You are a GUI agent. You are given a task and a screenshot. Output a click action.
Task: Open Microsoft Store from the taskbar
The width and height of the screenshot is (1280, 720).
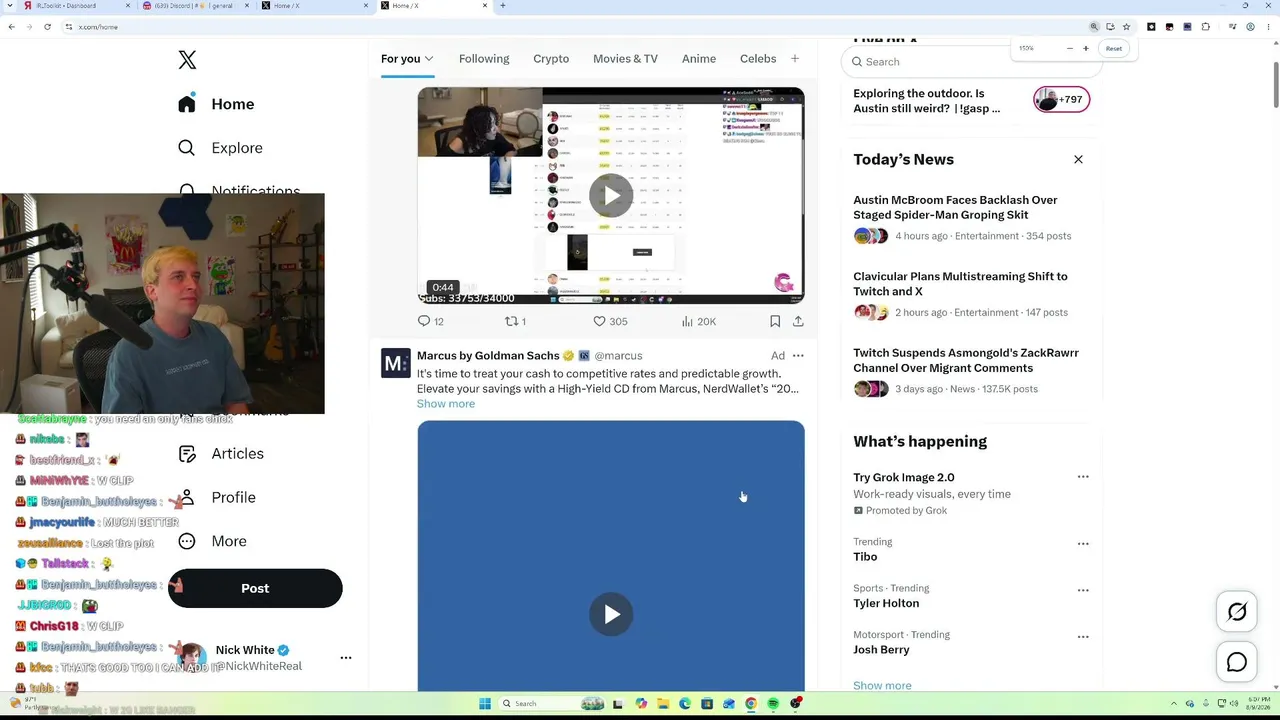[x=707, y=704]
